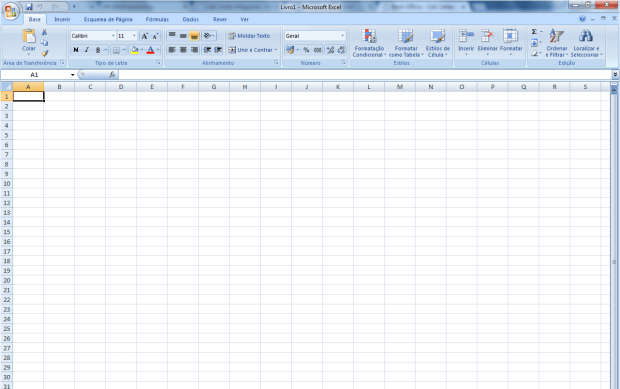Open font color dropdown arrow

[x=157, y=50]
